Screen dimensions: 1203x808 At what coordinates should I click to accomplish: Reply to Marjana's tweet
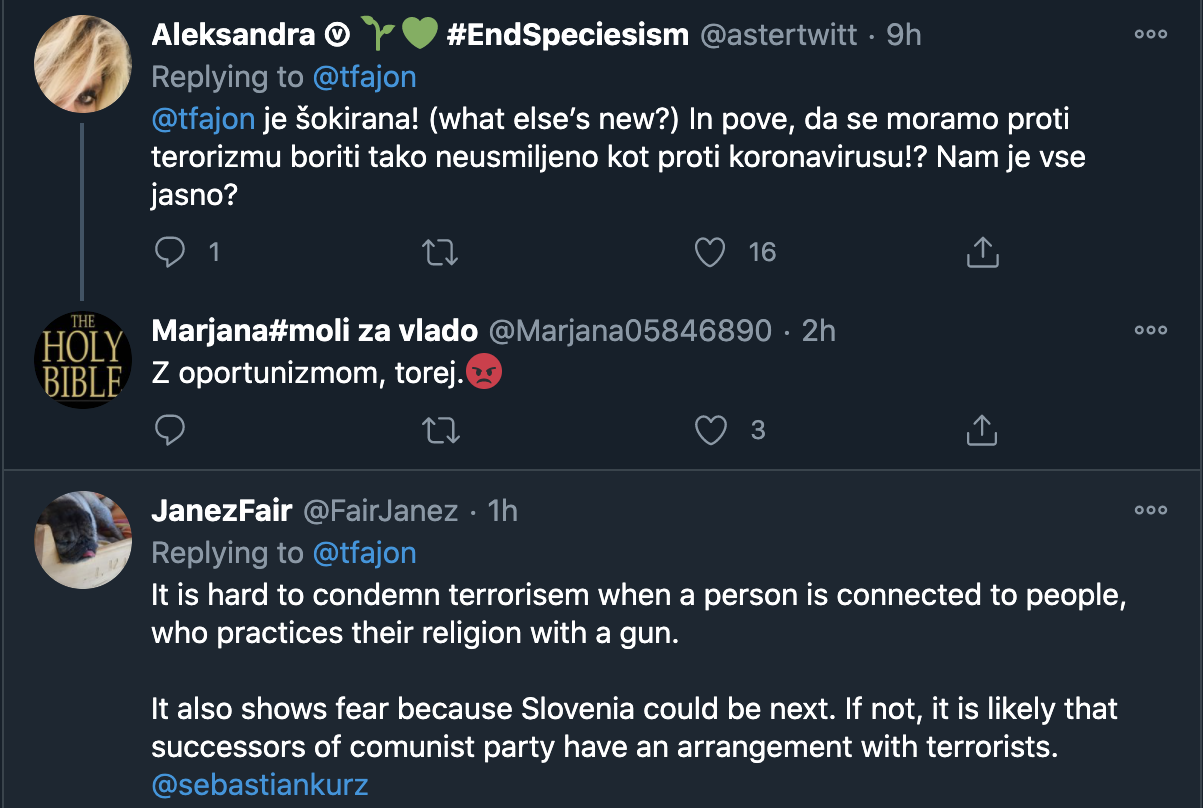[x=171, y=430]
